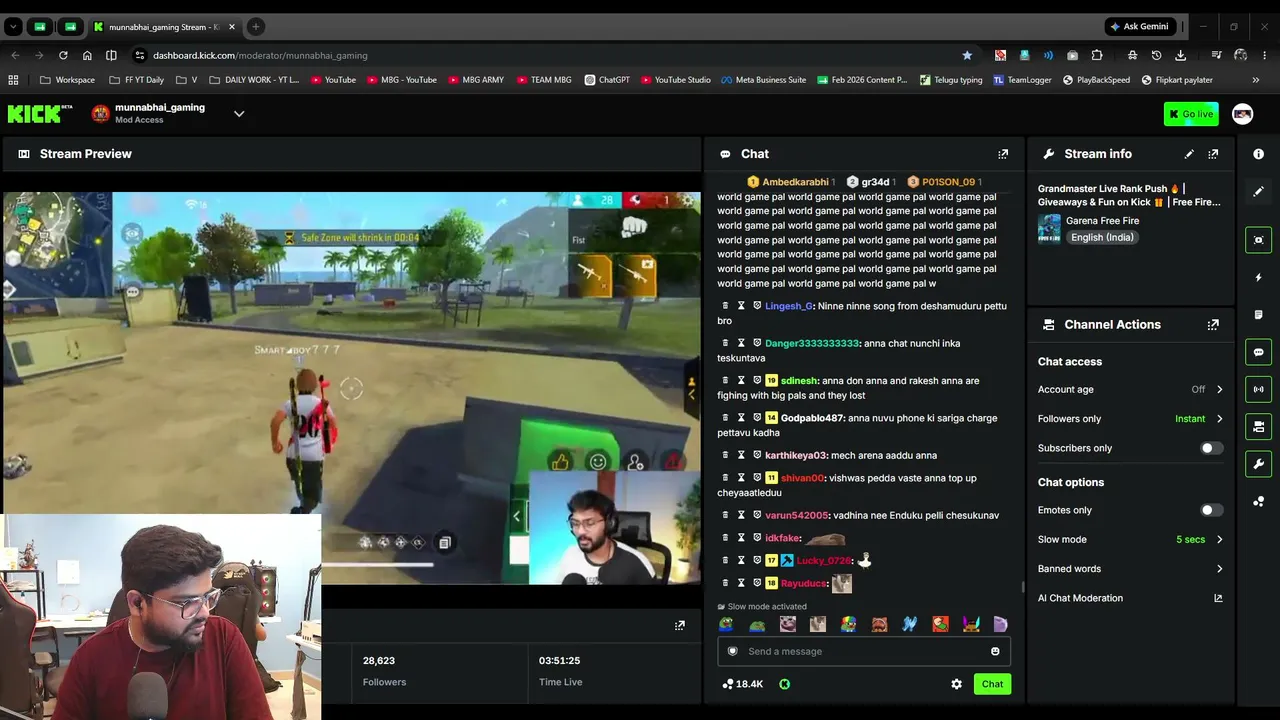The image size is (1280, 720).
Task: Pop out the Chat panel
Action: click(x=1003, y=154)
